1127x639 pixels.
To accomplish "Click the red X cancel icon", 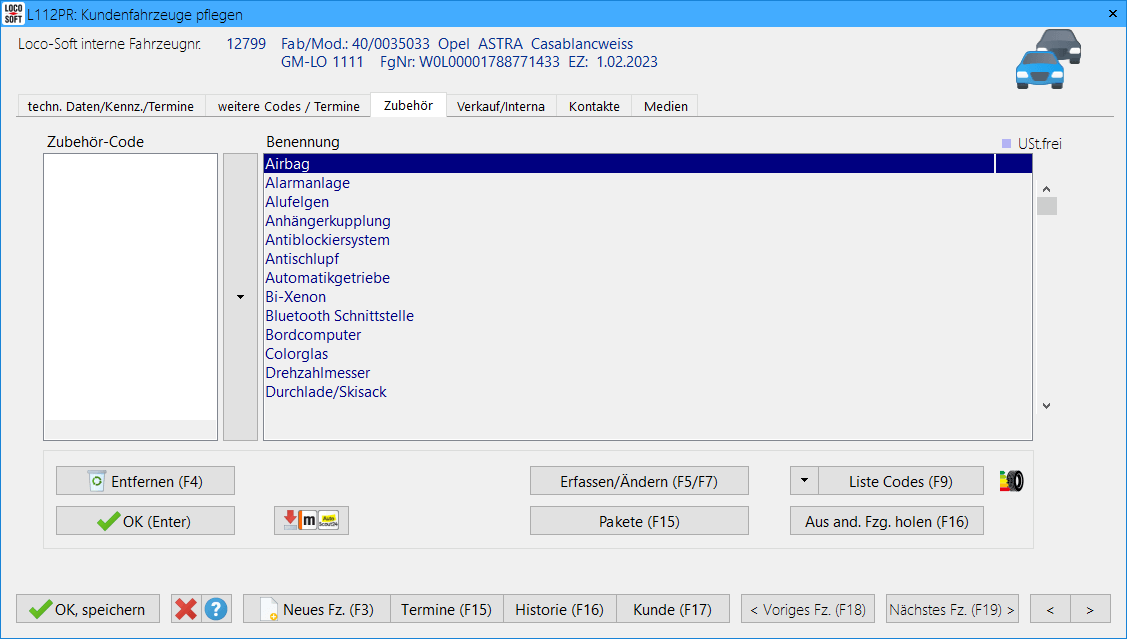I will [185, 609].
